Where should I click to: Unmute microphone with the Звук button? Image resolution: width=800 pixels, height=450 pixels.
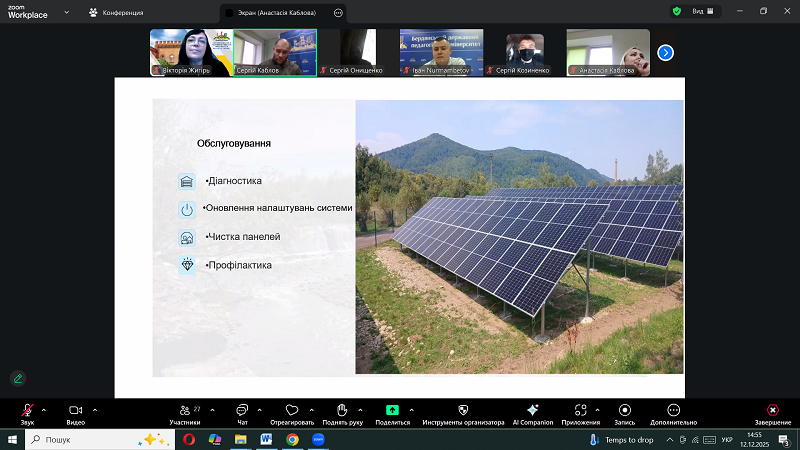(x=27, y=410)
